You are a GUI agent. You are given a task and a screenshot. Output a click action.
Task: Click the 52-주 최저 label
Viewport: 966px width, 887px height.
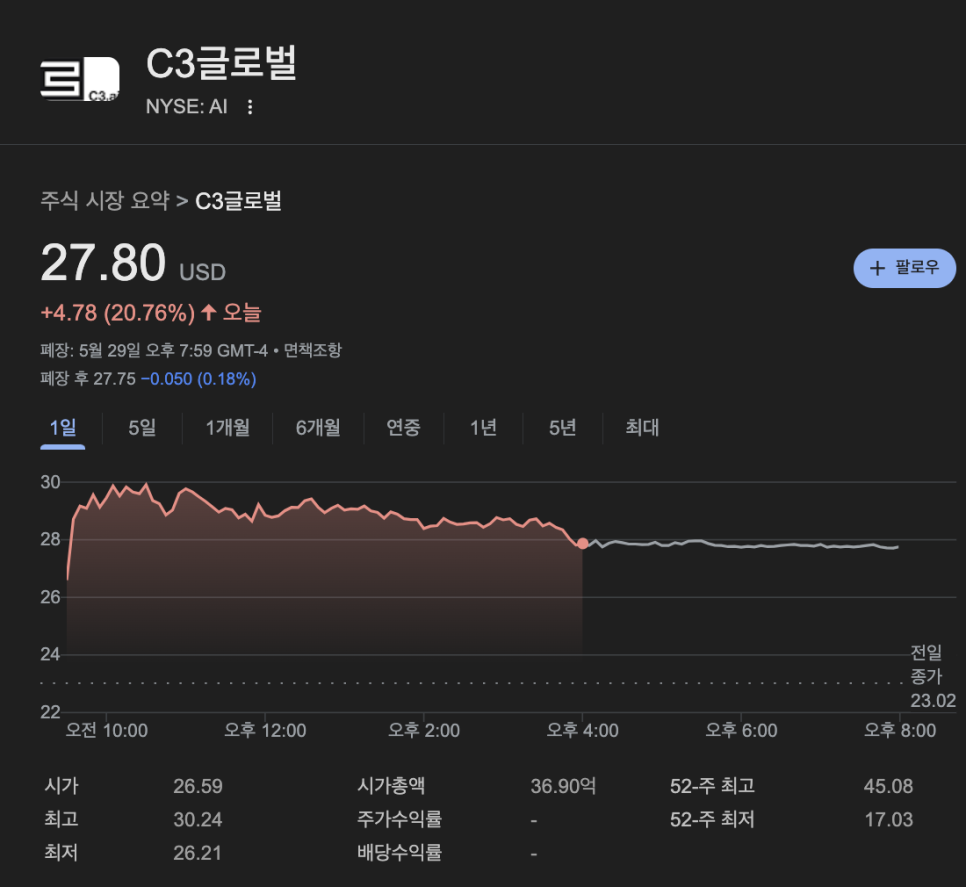[x=712, y=820]
